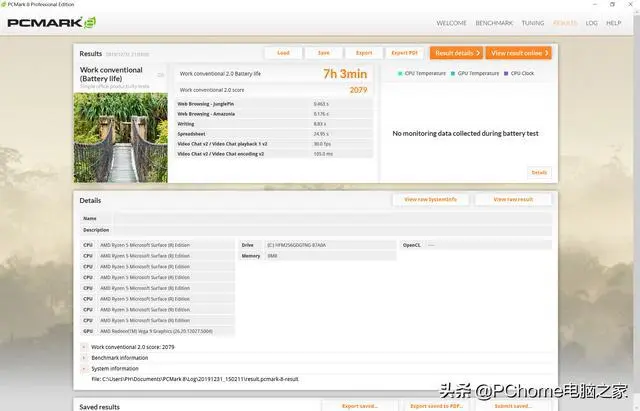Click the Saved results heading
This screenshot has height=411, width=640.
point(100,407)
